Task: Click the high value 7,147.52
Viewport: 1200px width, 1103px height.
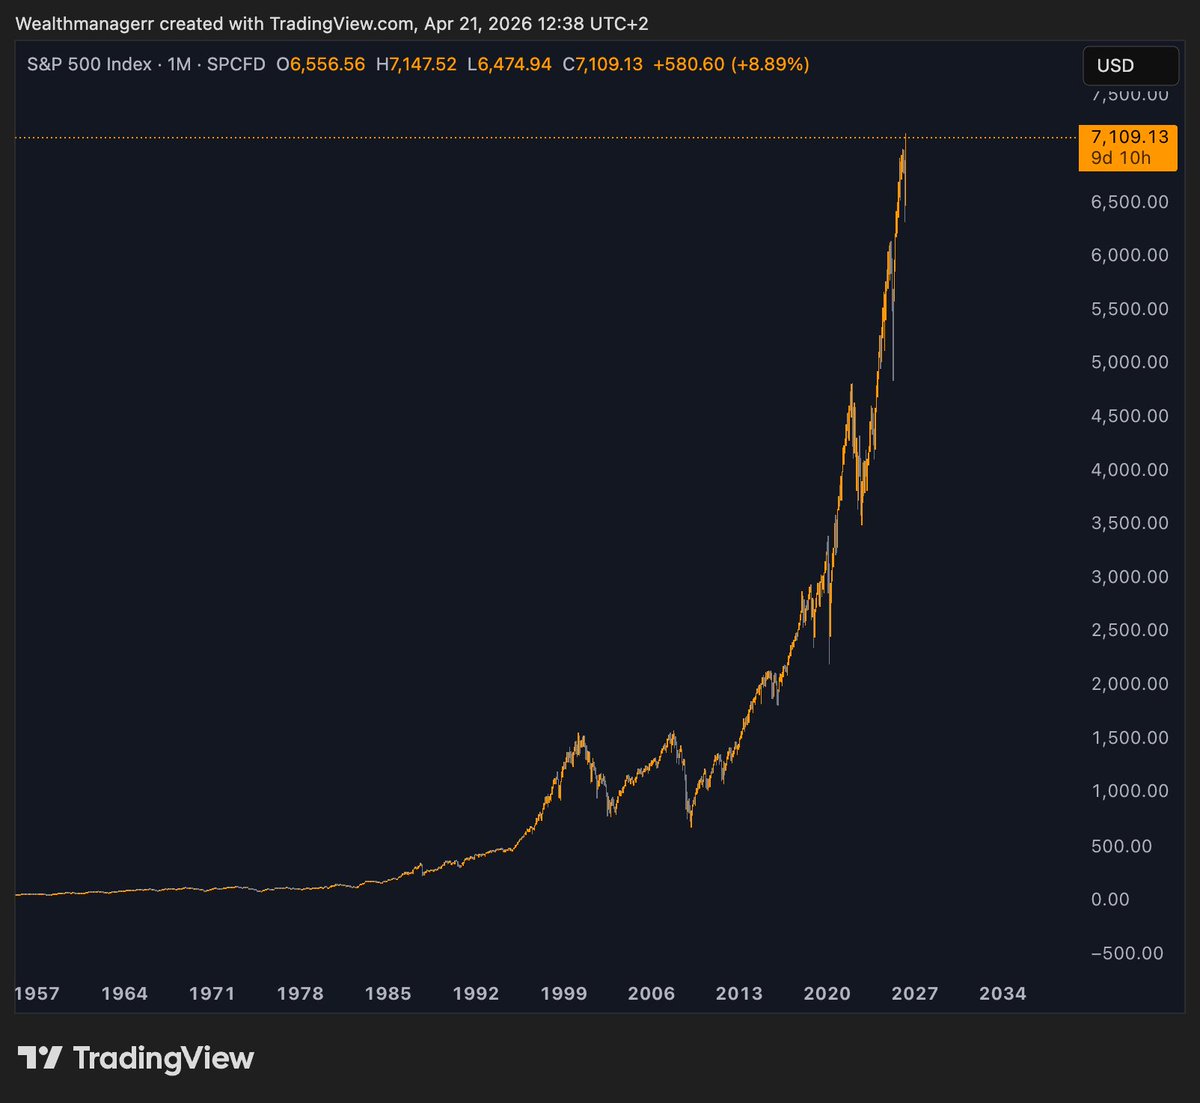Action: [423, 65]
